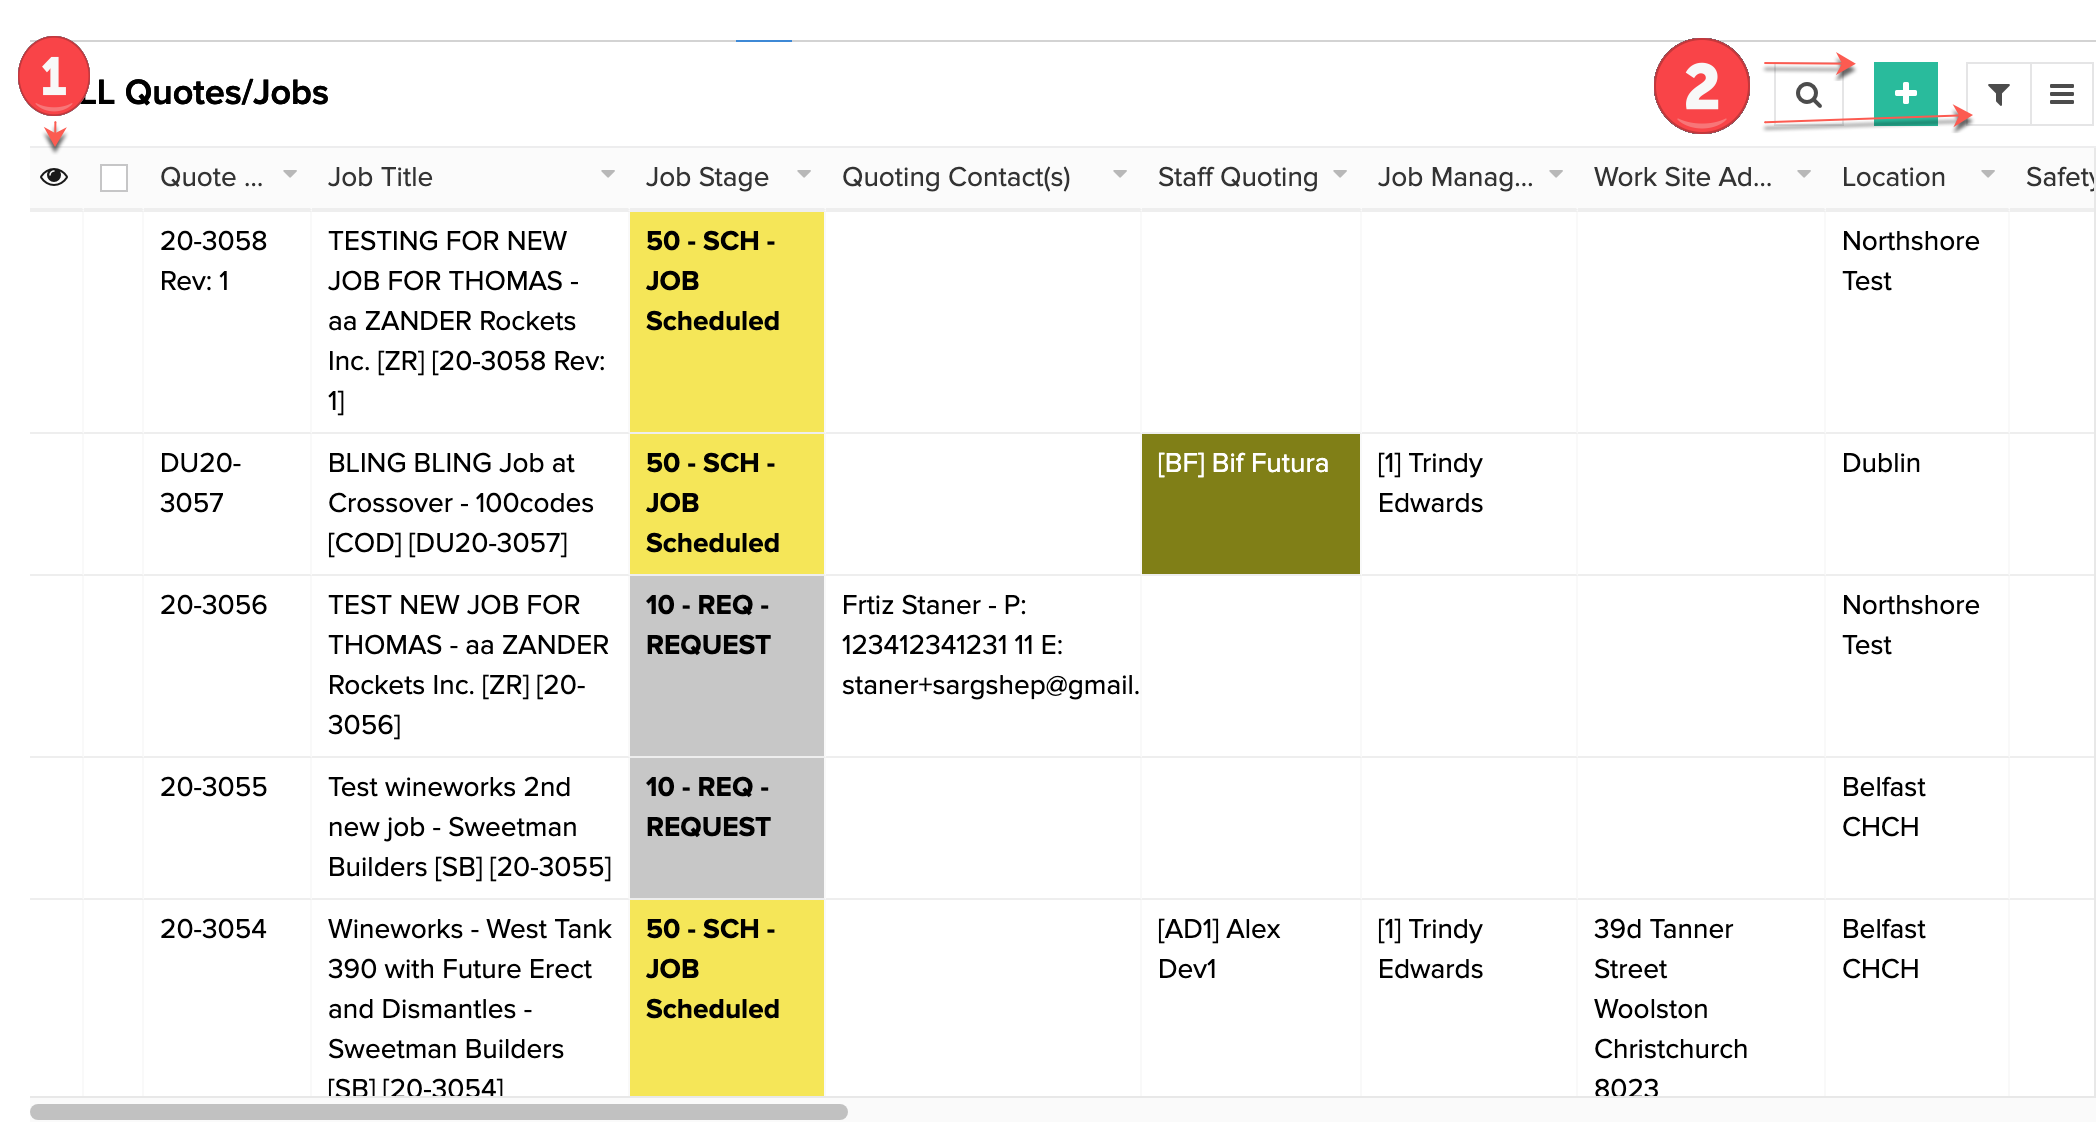This screenshot has height=1122, width=2096.
Task: Click the olive [BF] Bif Futura cell
Action: [x=1250, y=503]
